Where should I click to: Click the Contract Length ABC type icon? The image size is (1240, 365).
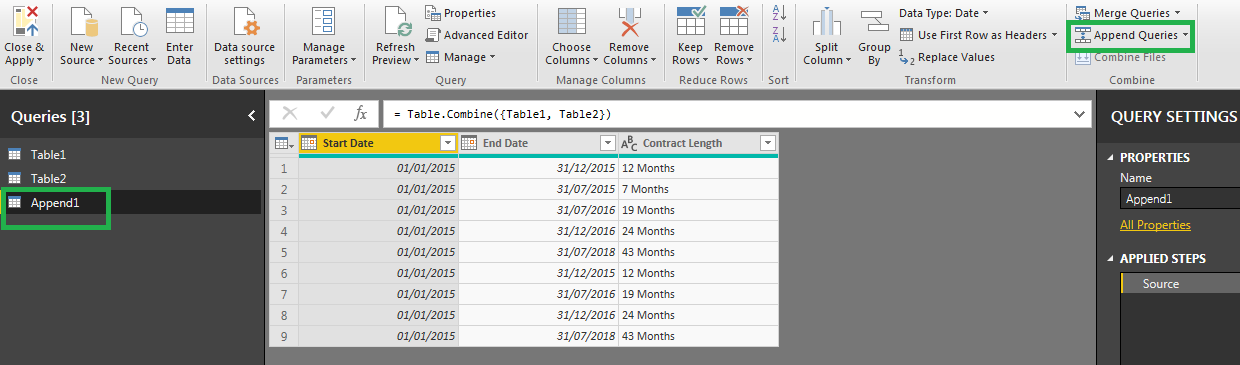click(x=629, y=143)
